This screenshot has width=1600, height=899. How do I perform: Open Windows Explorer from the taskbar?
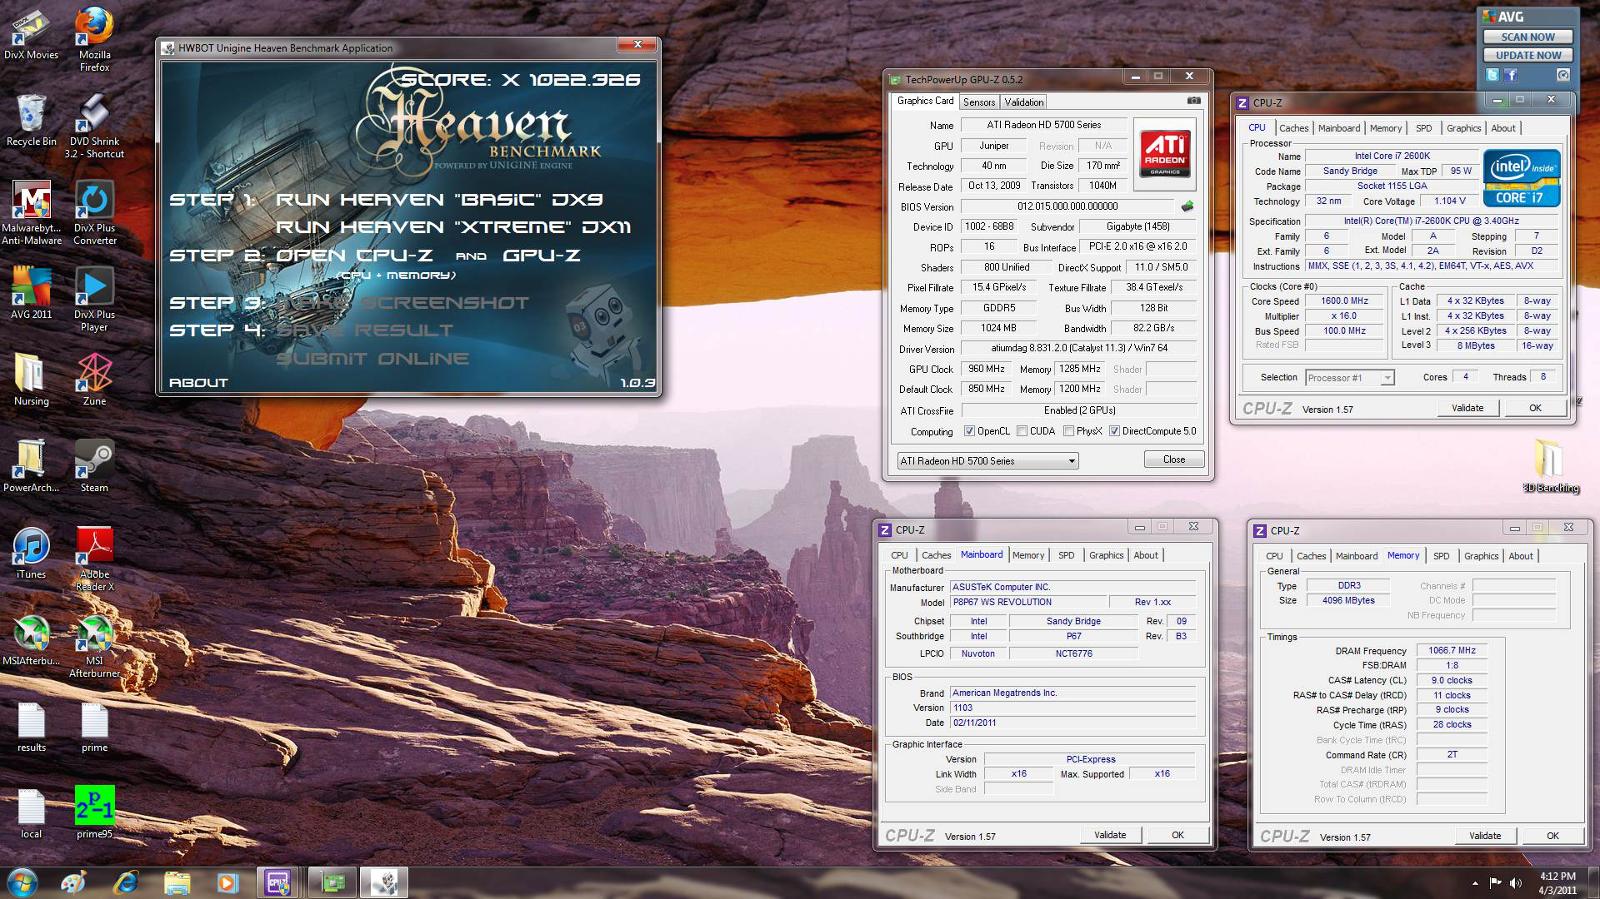[x=176, y=882]
